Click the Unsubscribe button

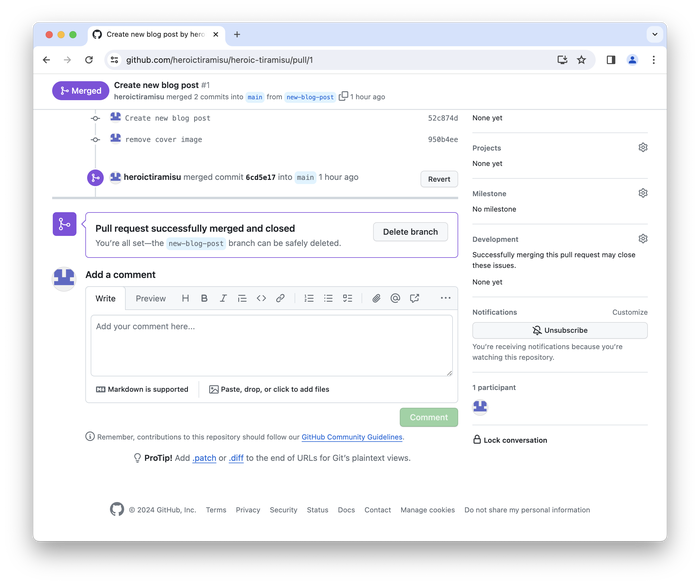[x=560, y=330]
